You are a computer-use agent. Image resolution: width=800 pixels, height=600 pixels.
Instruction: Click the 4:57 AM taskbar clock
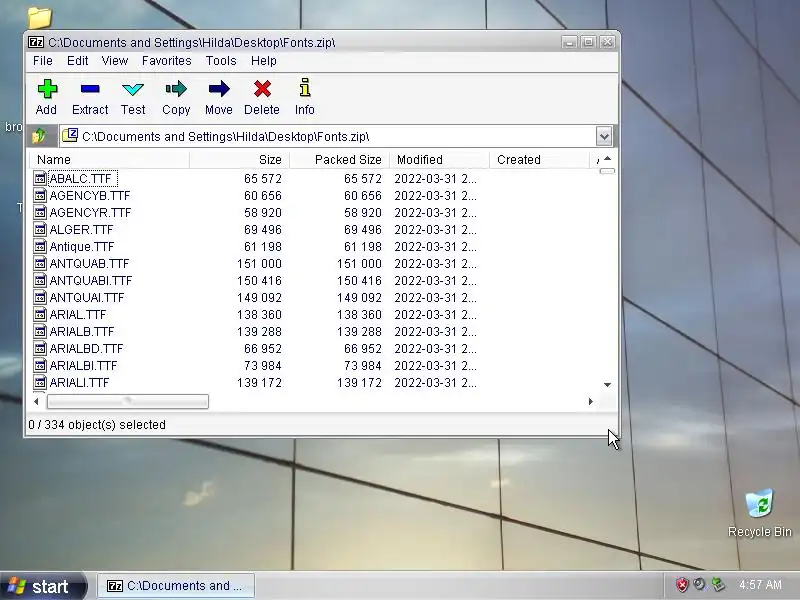click(760, 585)
